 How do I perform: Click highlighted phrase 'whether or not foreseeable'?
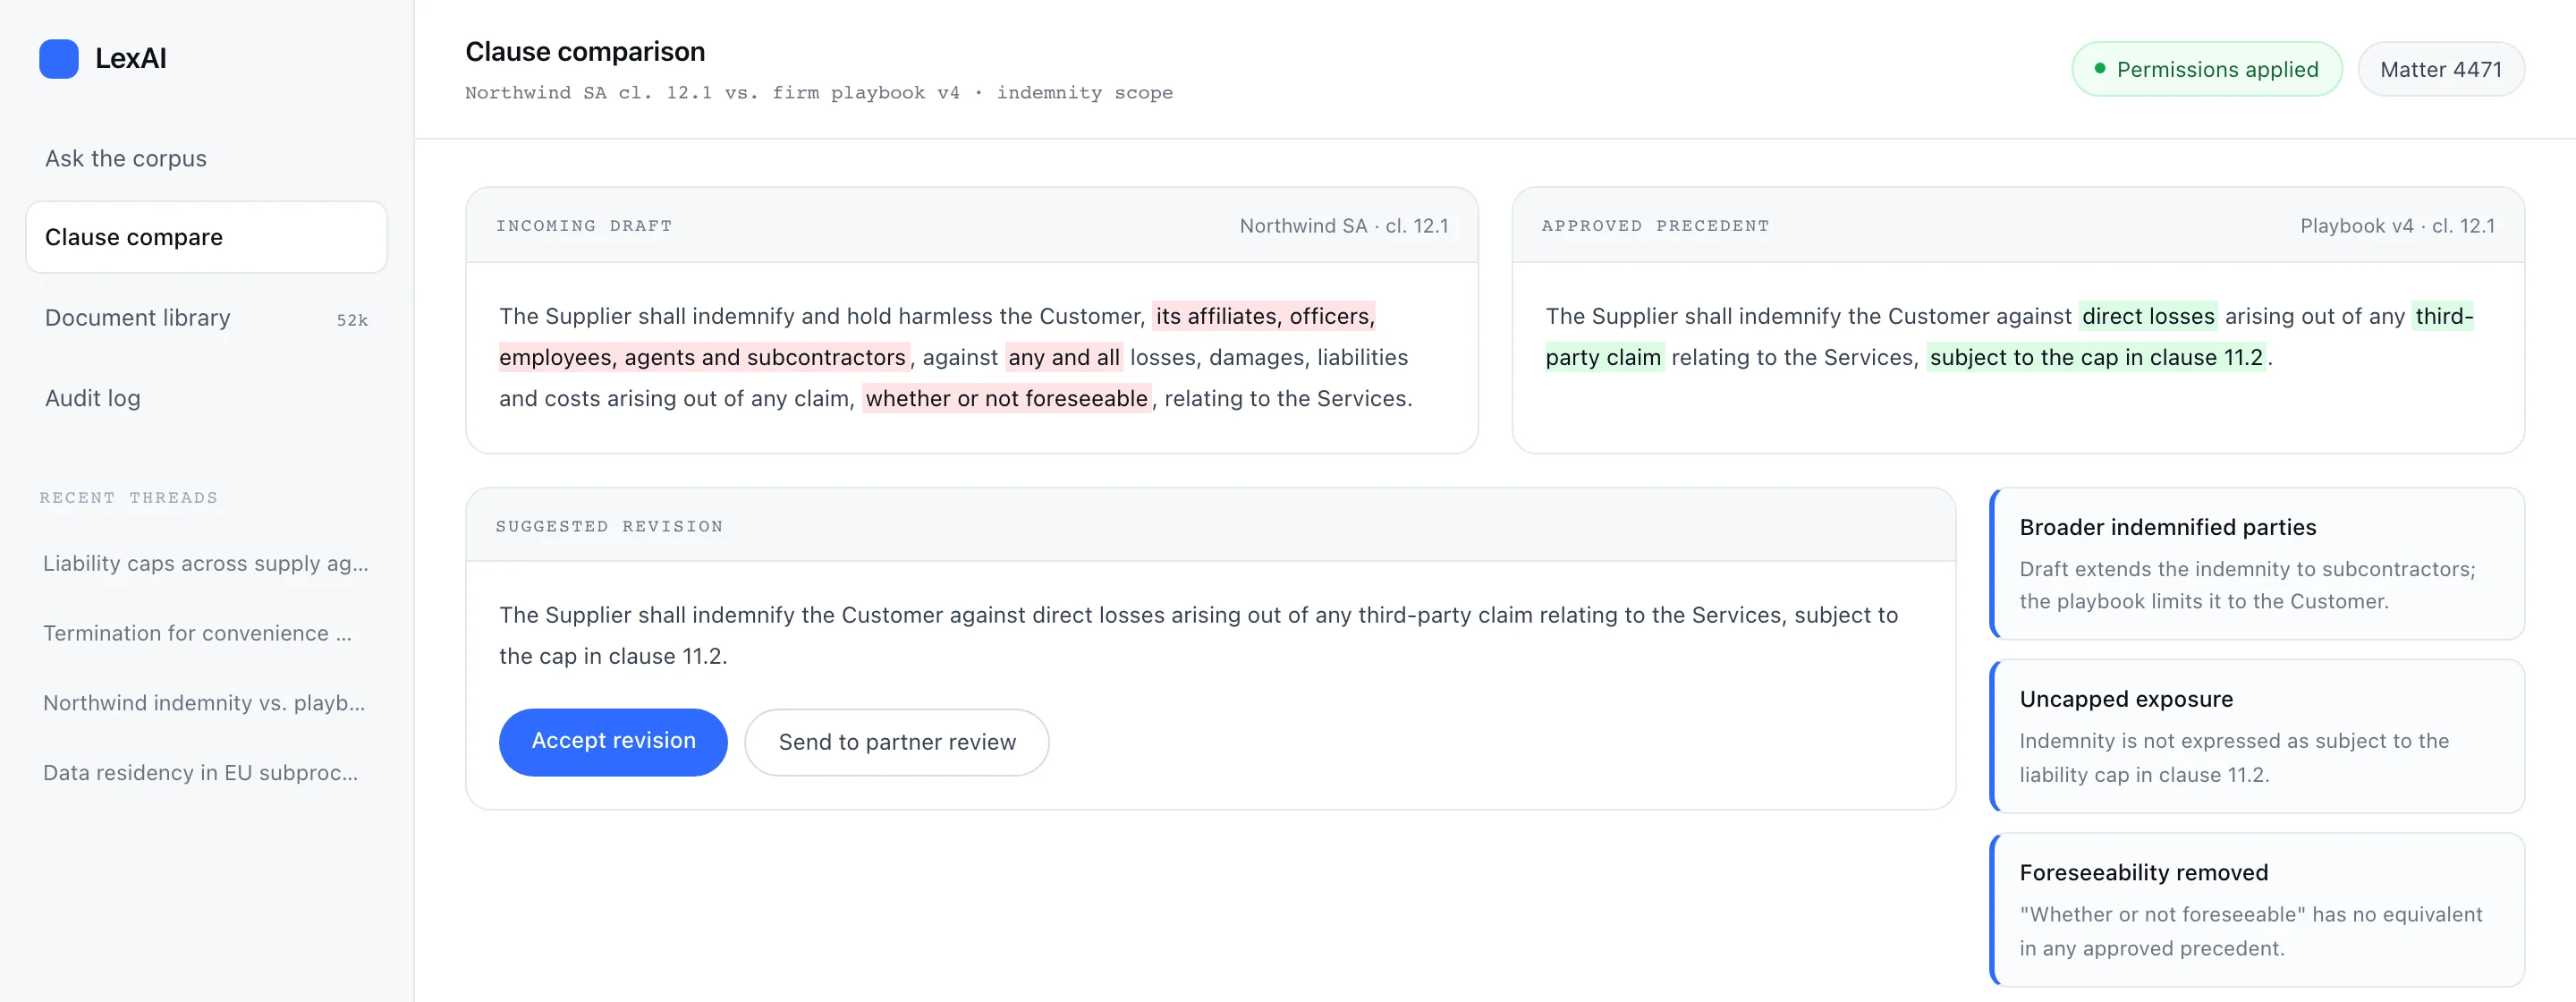1006,398
